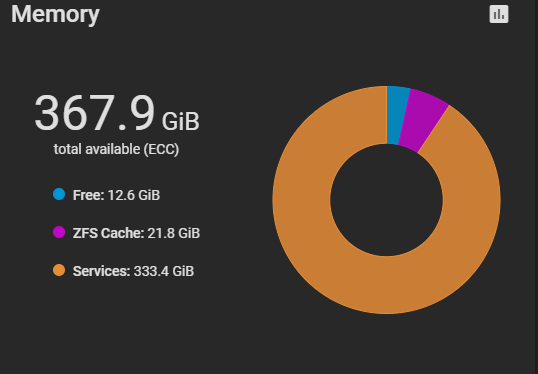Click the purple ZFS Cache donut slice

pyautogui.click(x=423, y=120)
